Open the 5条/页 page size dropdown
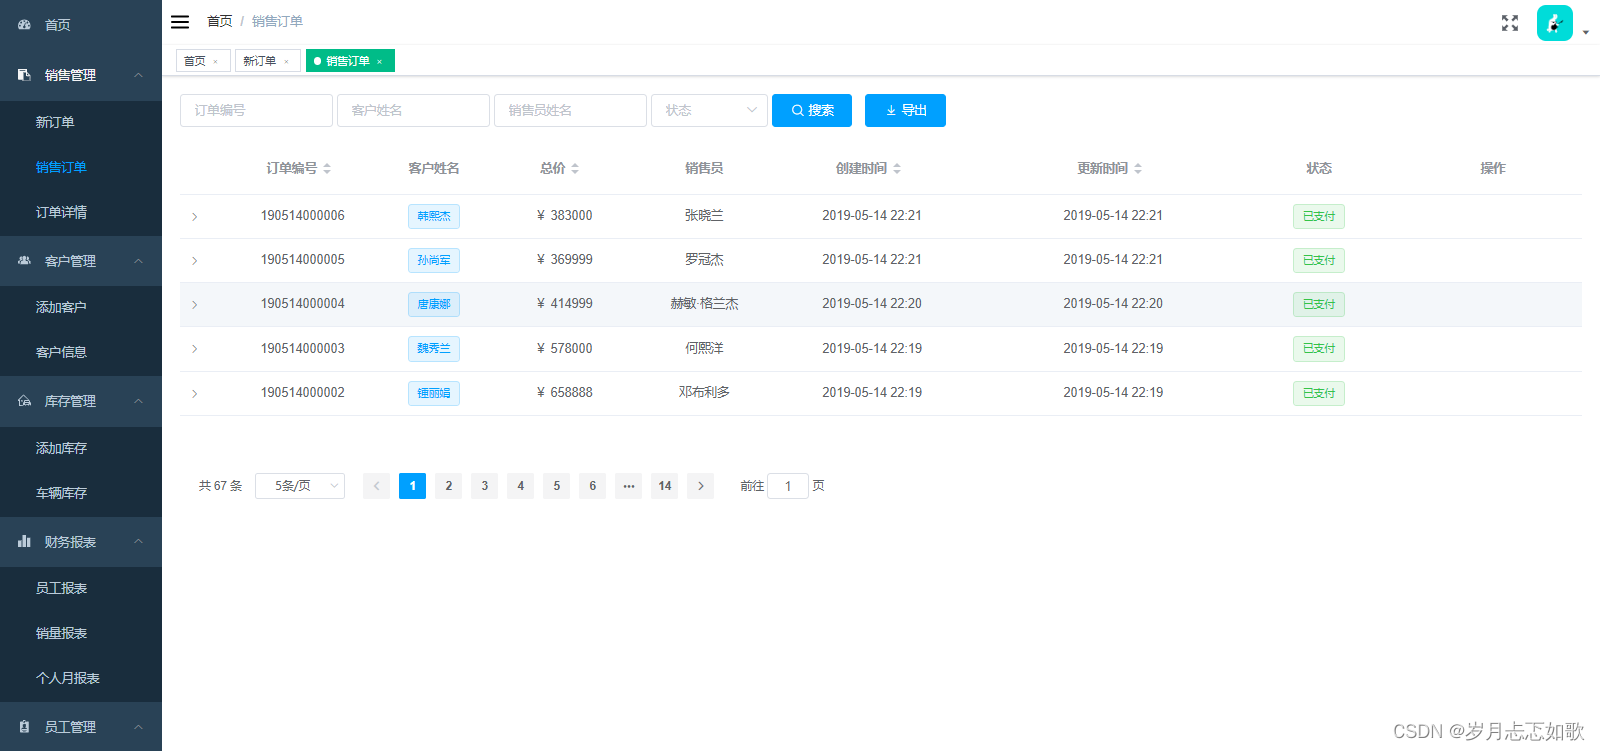This screenshot has height=751, width=1600. 300,486
